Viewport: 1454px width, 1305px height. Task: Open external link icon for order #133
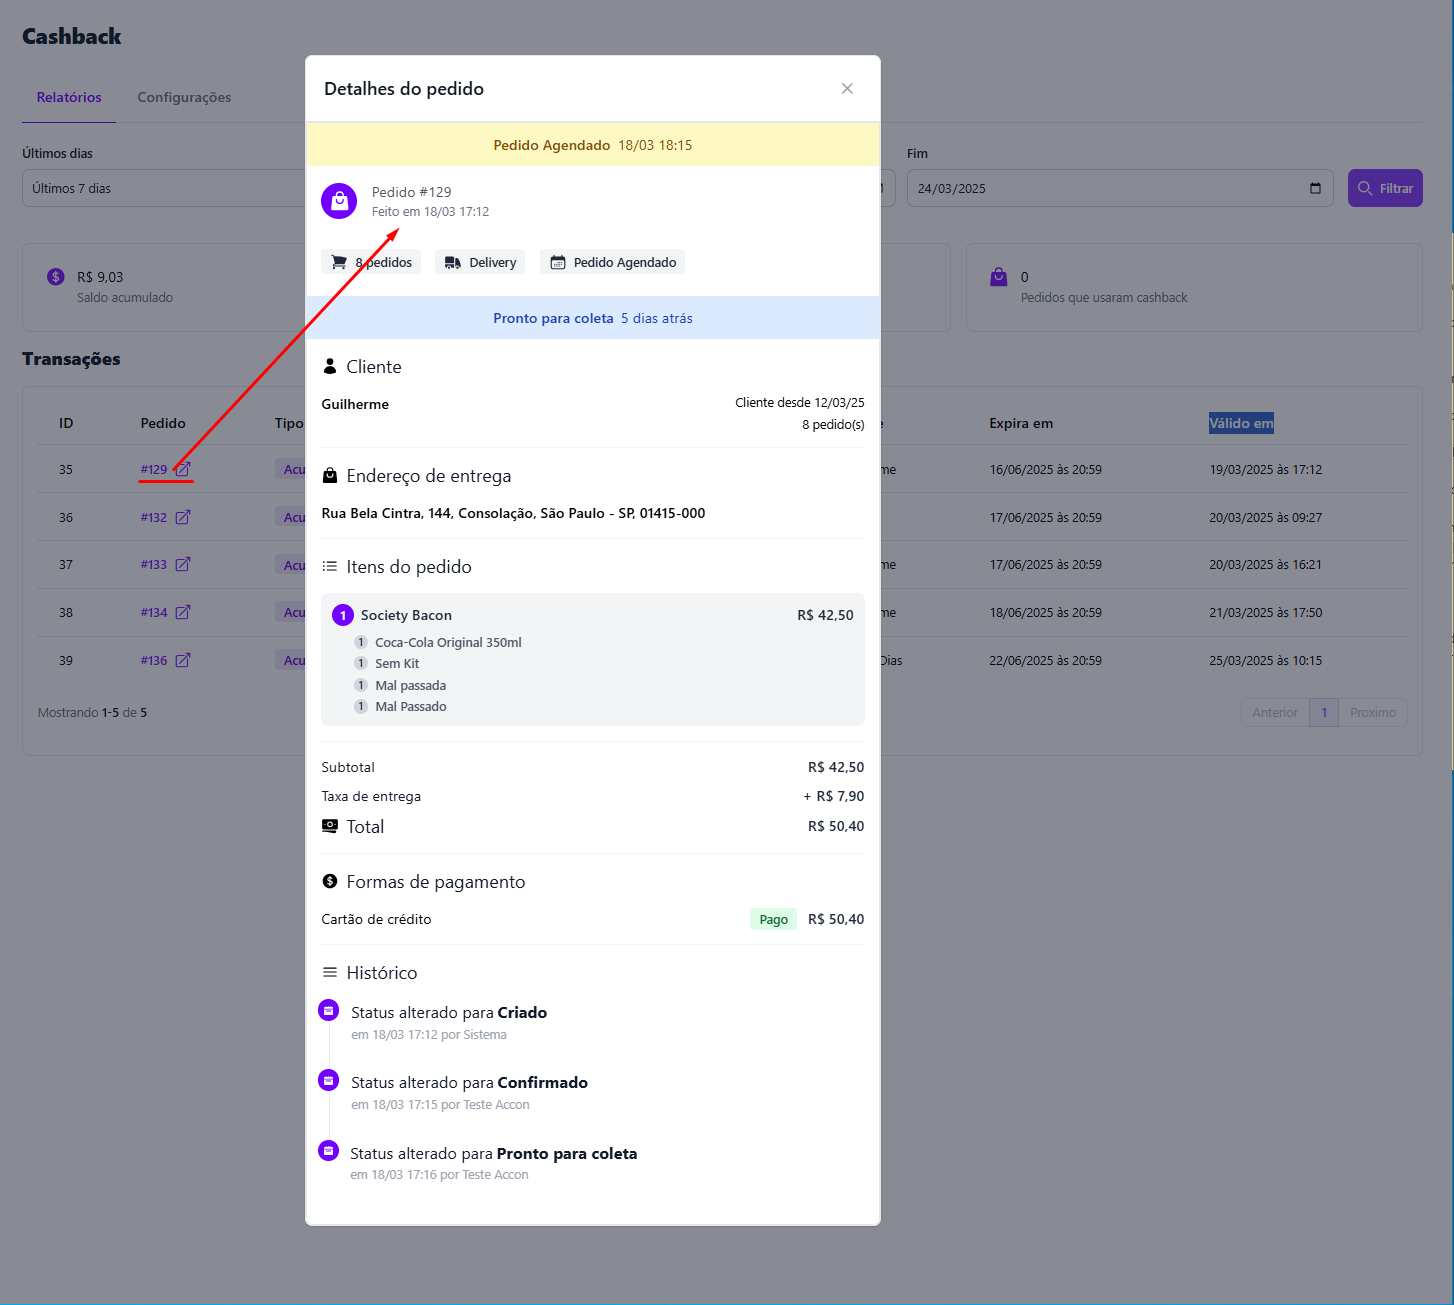183,565
